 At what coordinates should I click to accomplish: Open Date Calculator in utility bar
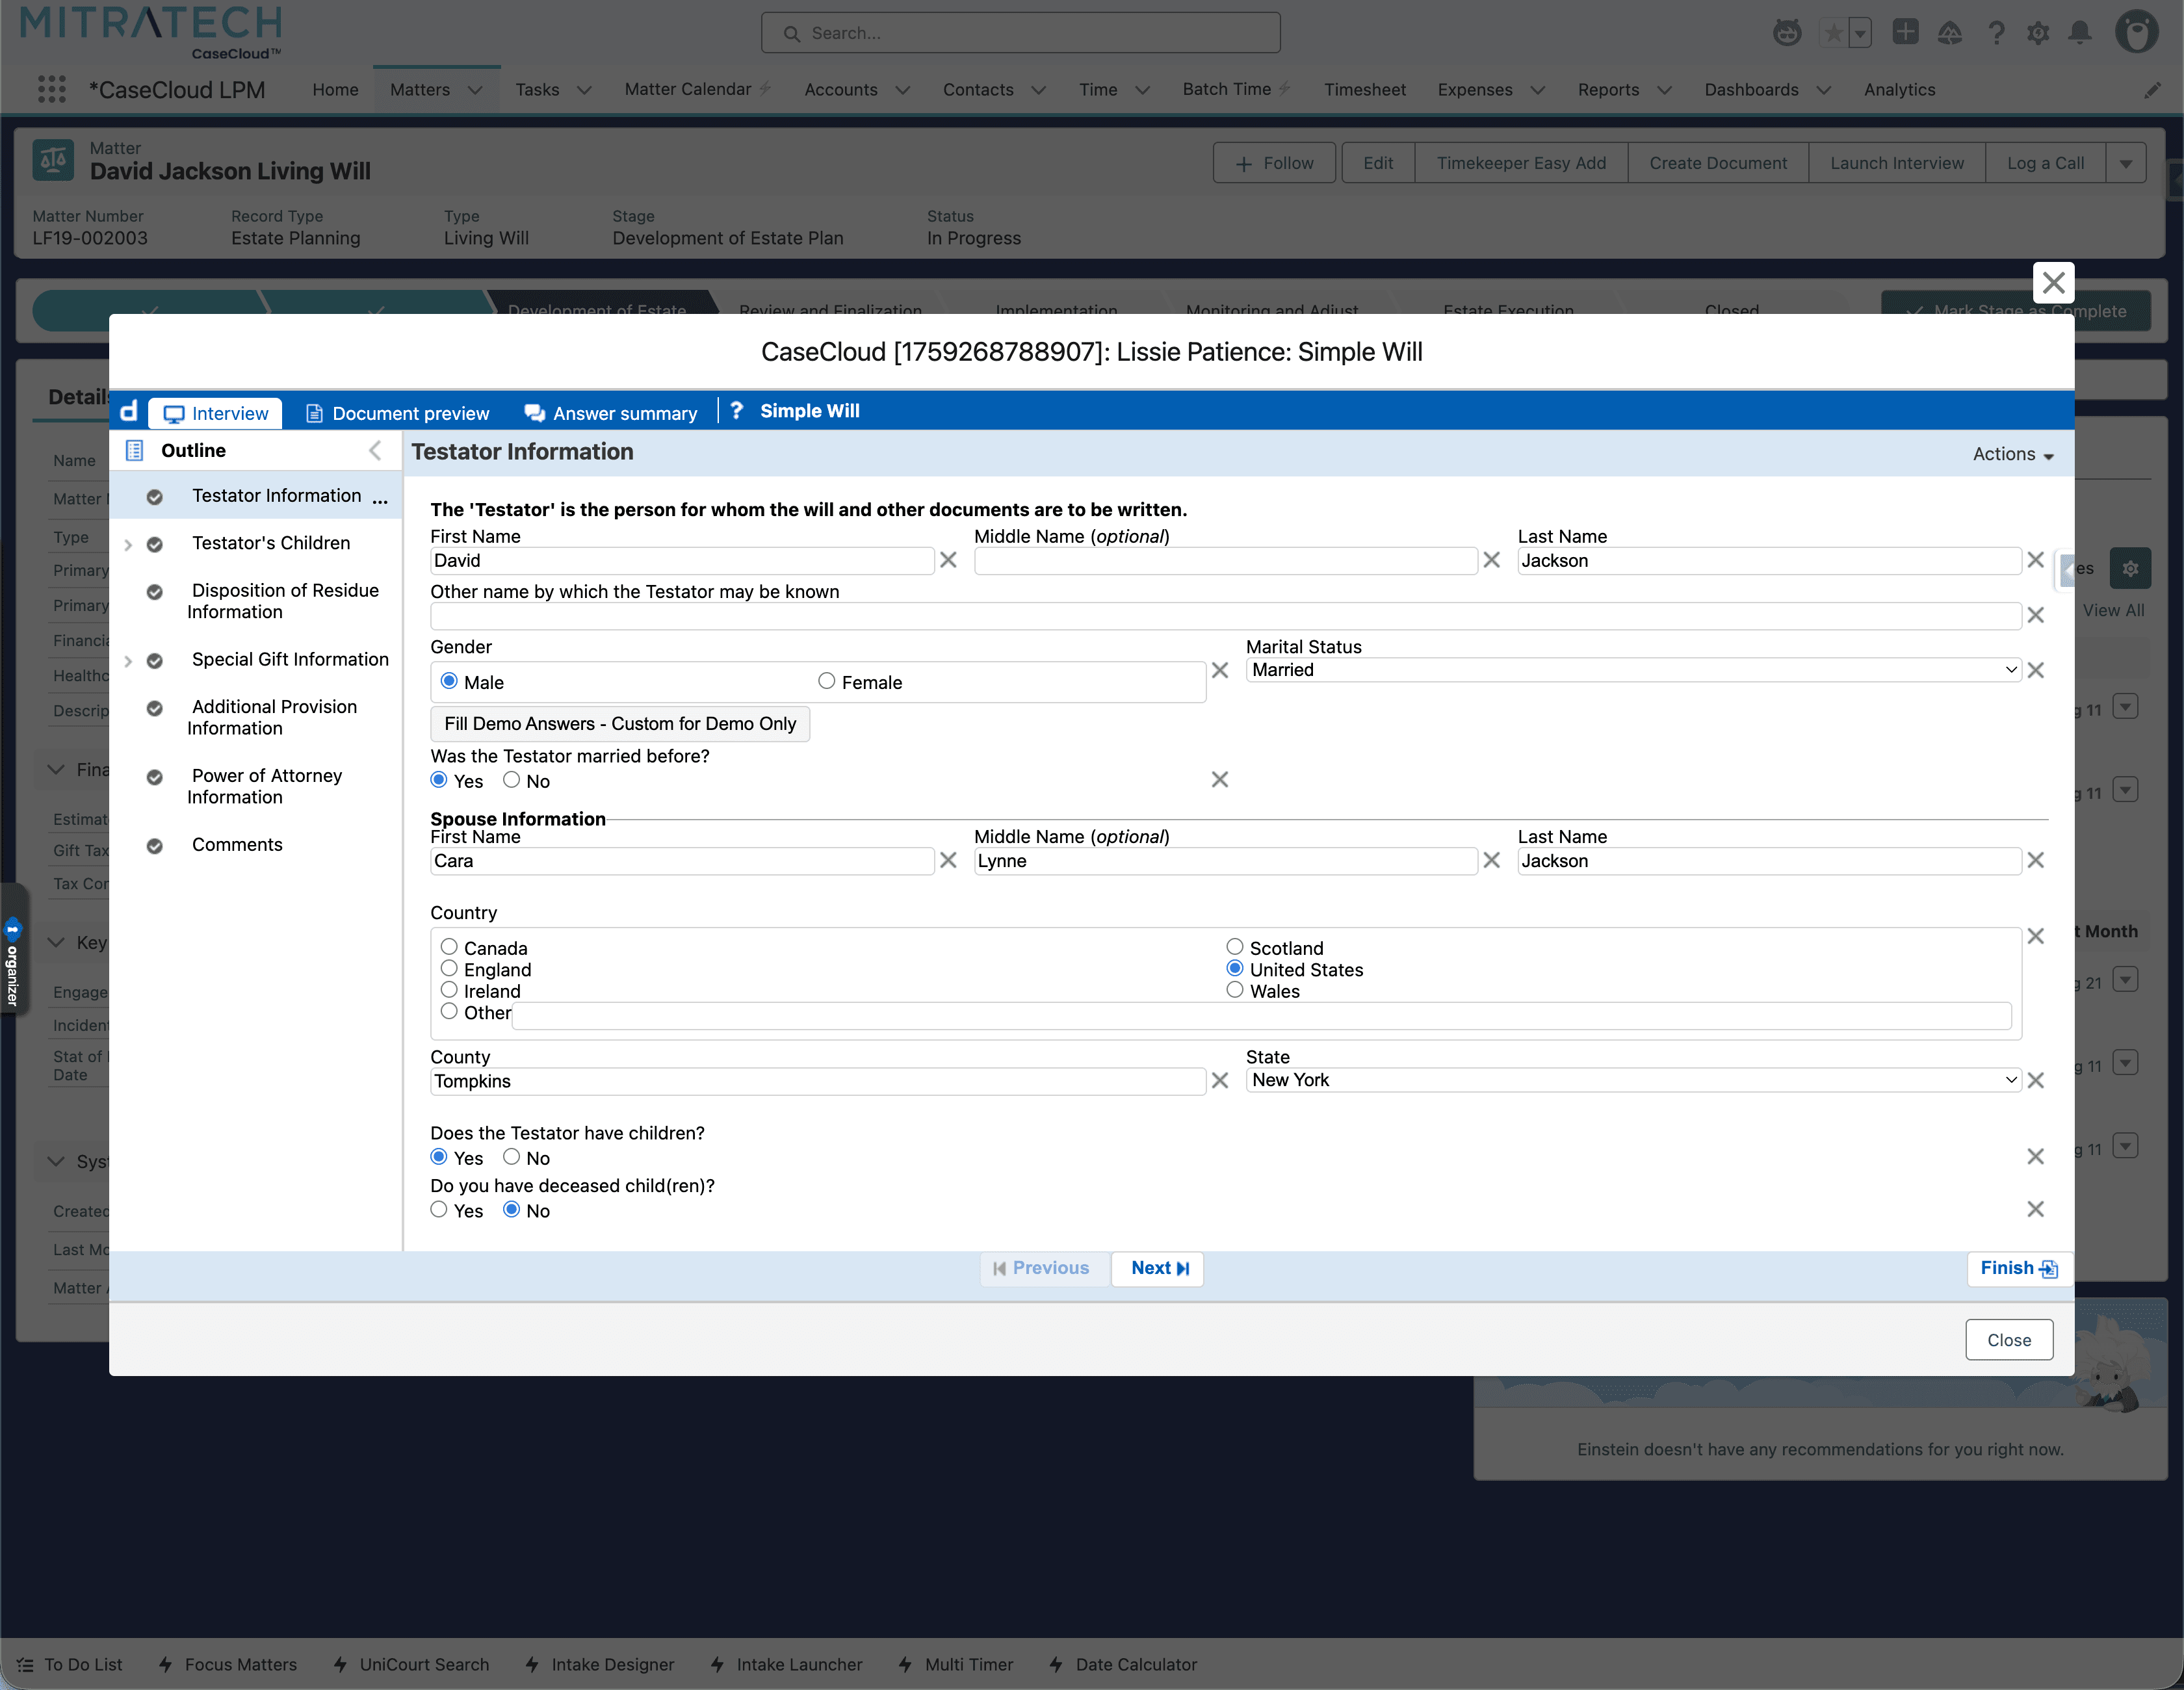tap(1123, 1664)
